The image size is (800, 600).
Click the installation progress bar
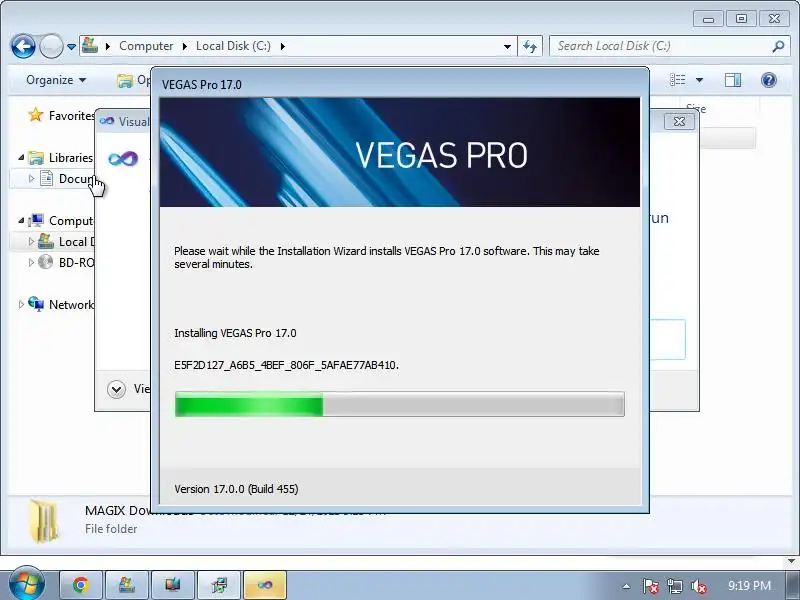click(399, 404)
